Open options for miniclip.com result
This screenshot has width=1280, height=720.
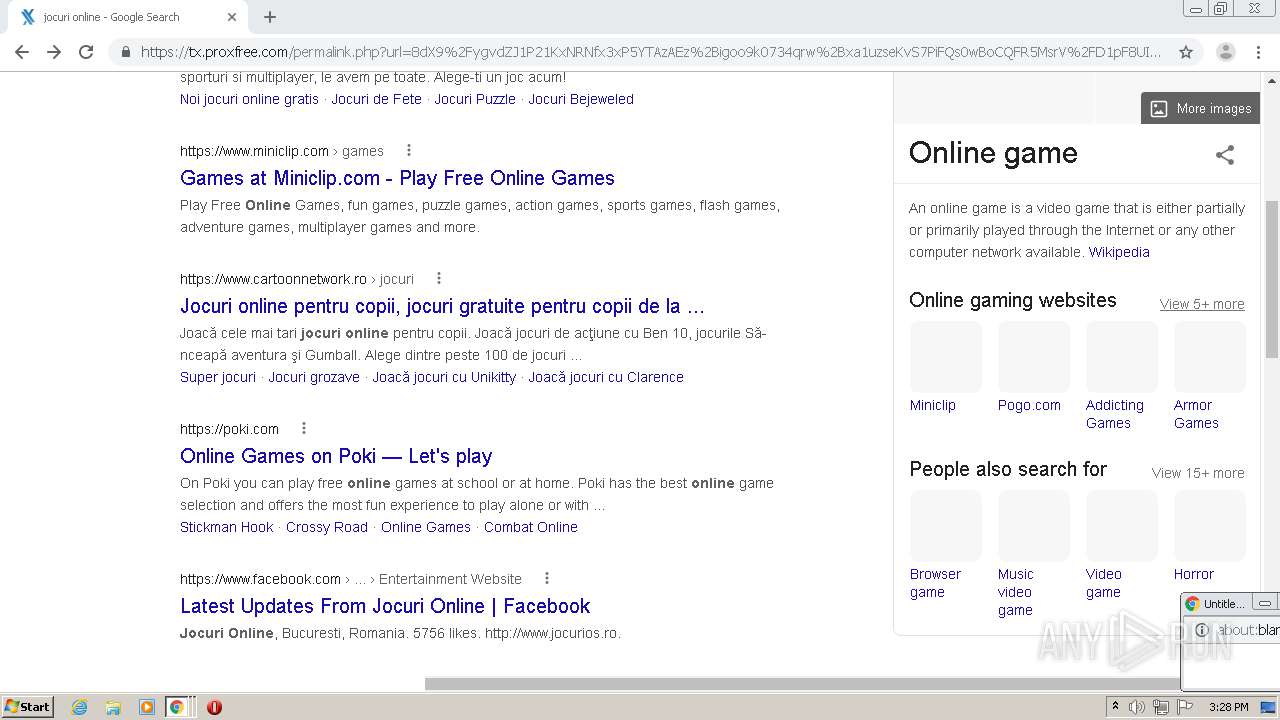tap(408, 151)
